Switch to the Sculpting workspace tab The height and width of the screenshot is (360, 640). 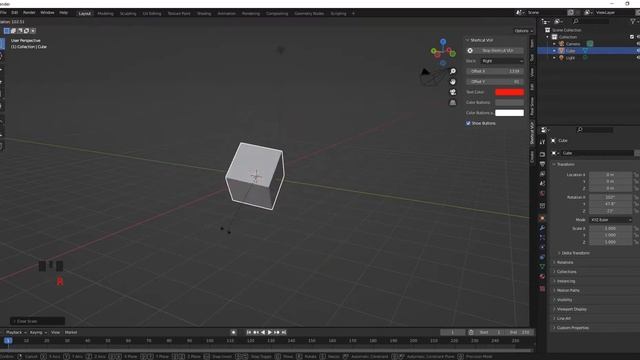point(128,13)
